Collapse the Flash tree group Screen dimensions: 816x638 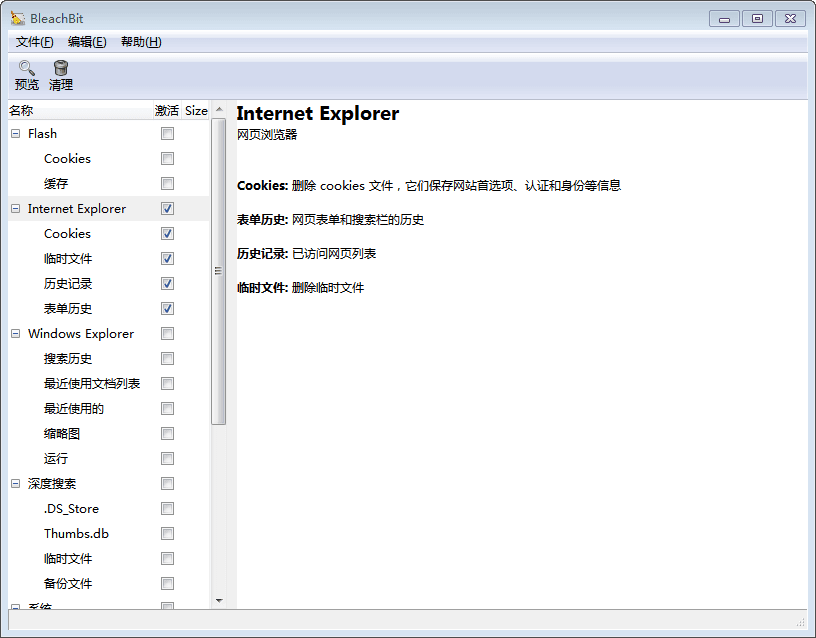tap(15, 134)
